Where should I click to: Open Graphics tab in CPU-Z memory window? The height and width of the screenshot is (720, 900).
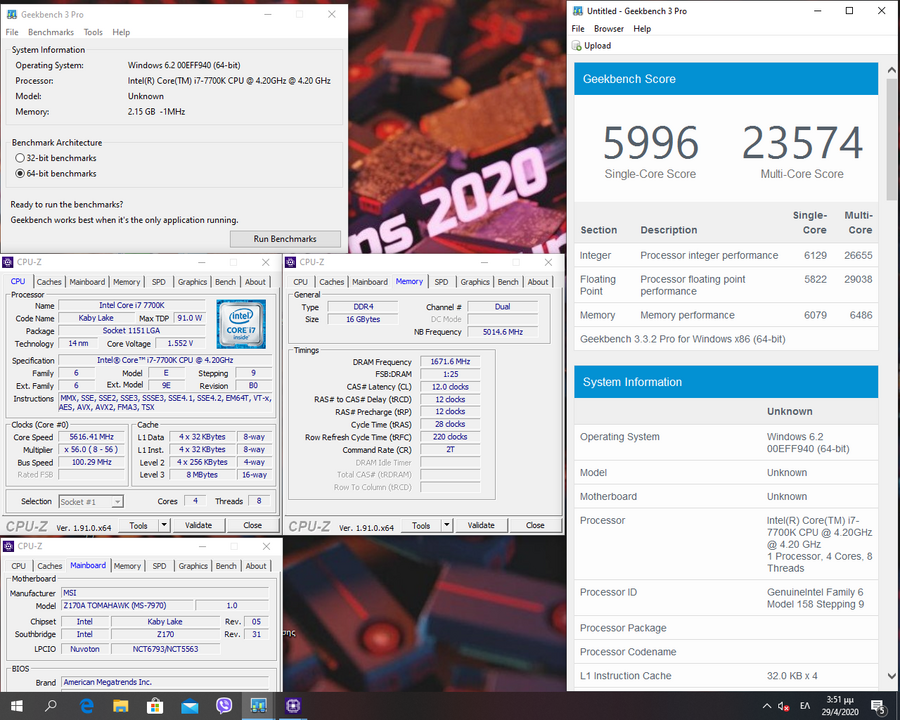(475, 282)
